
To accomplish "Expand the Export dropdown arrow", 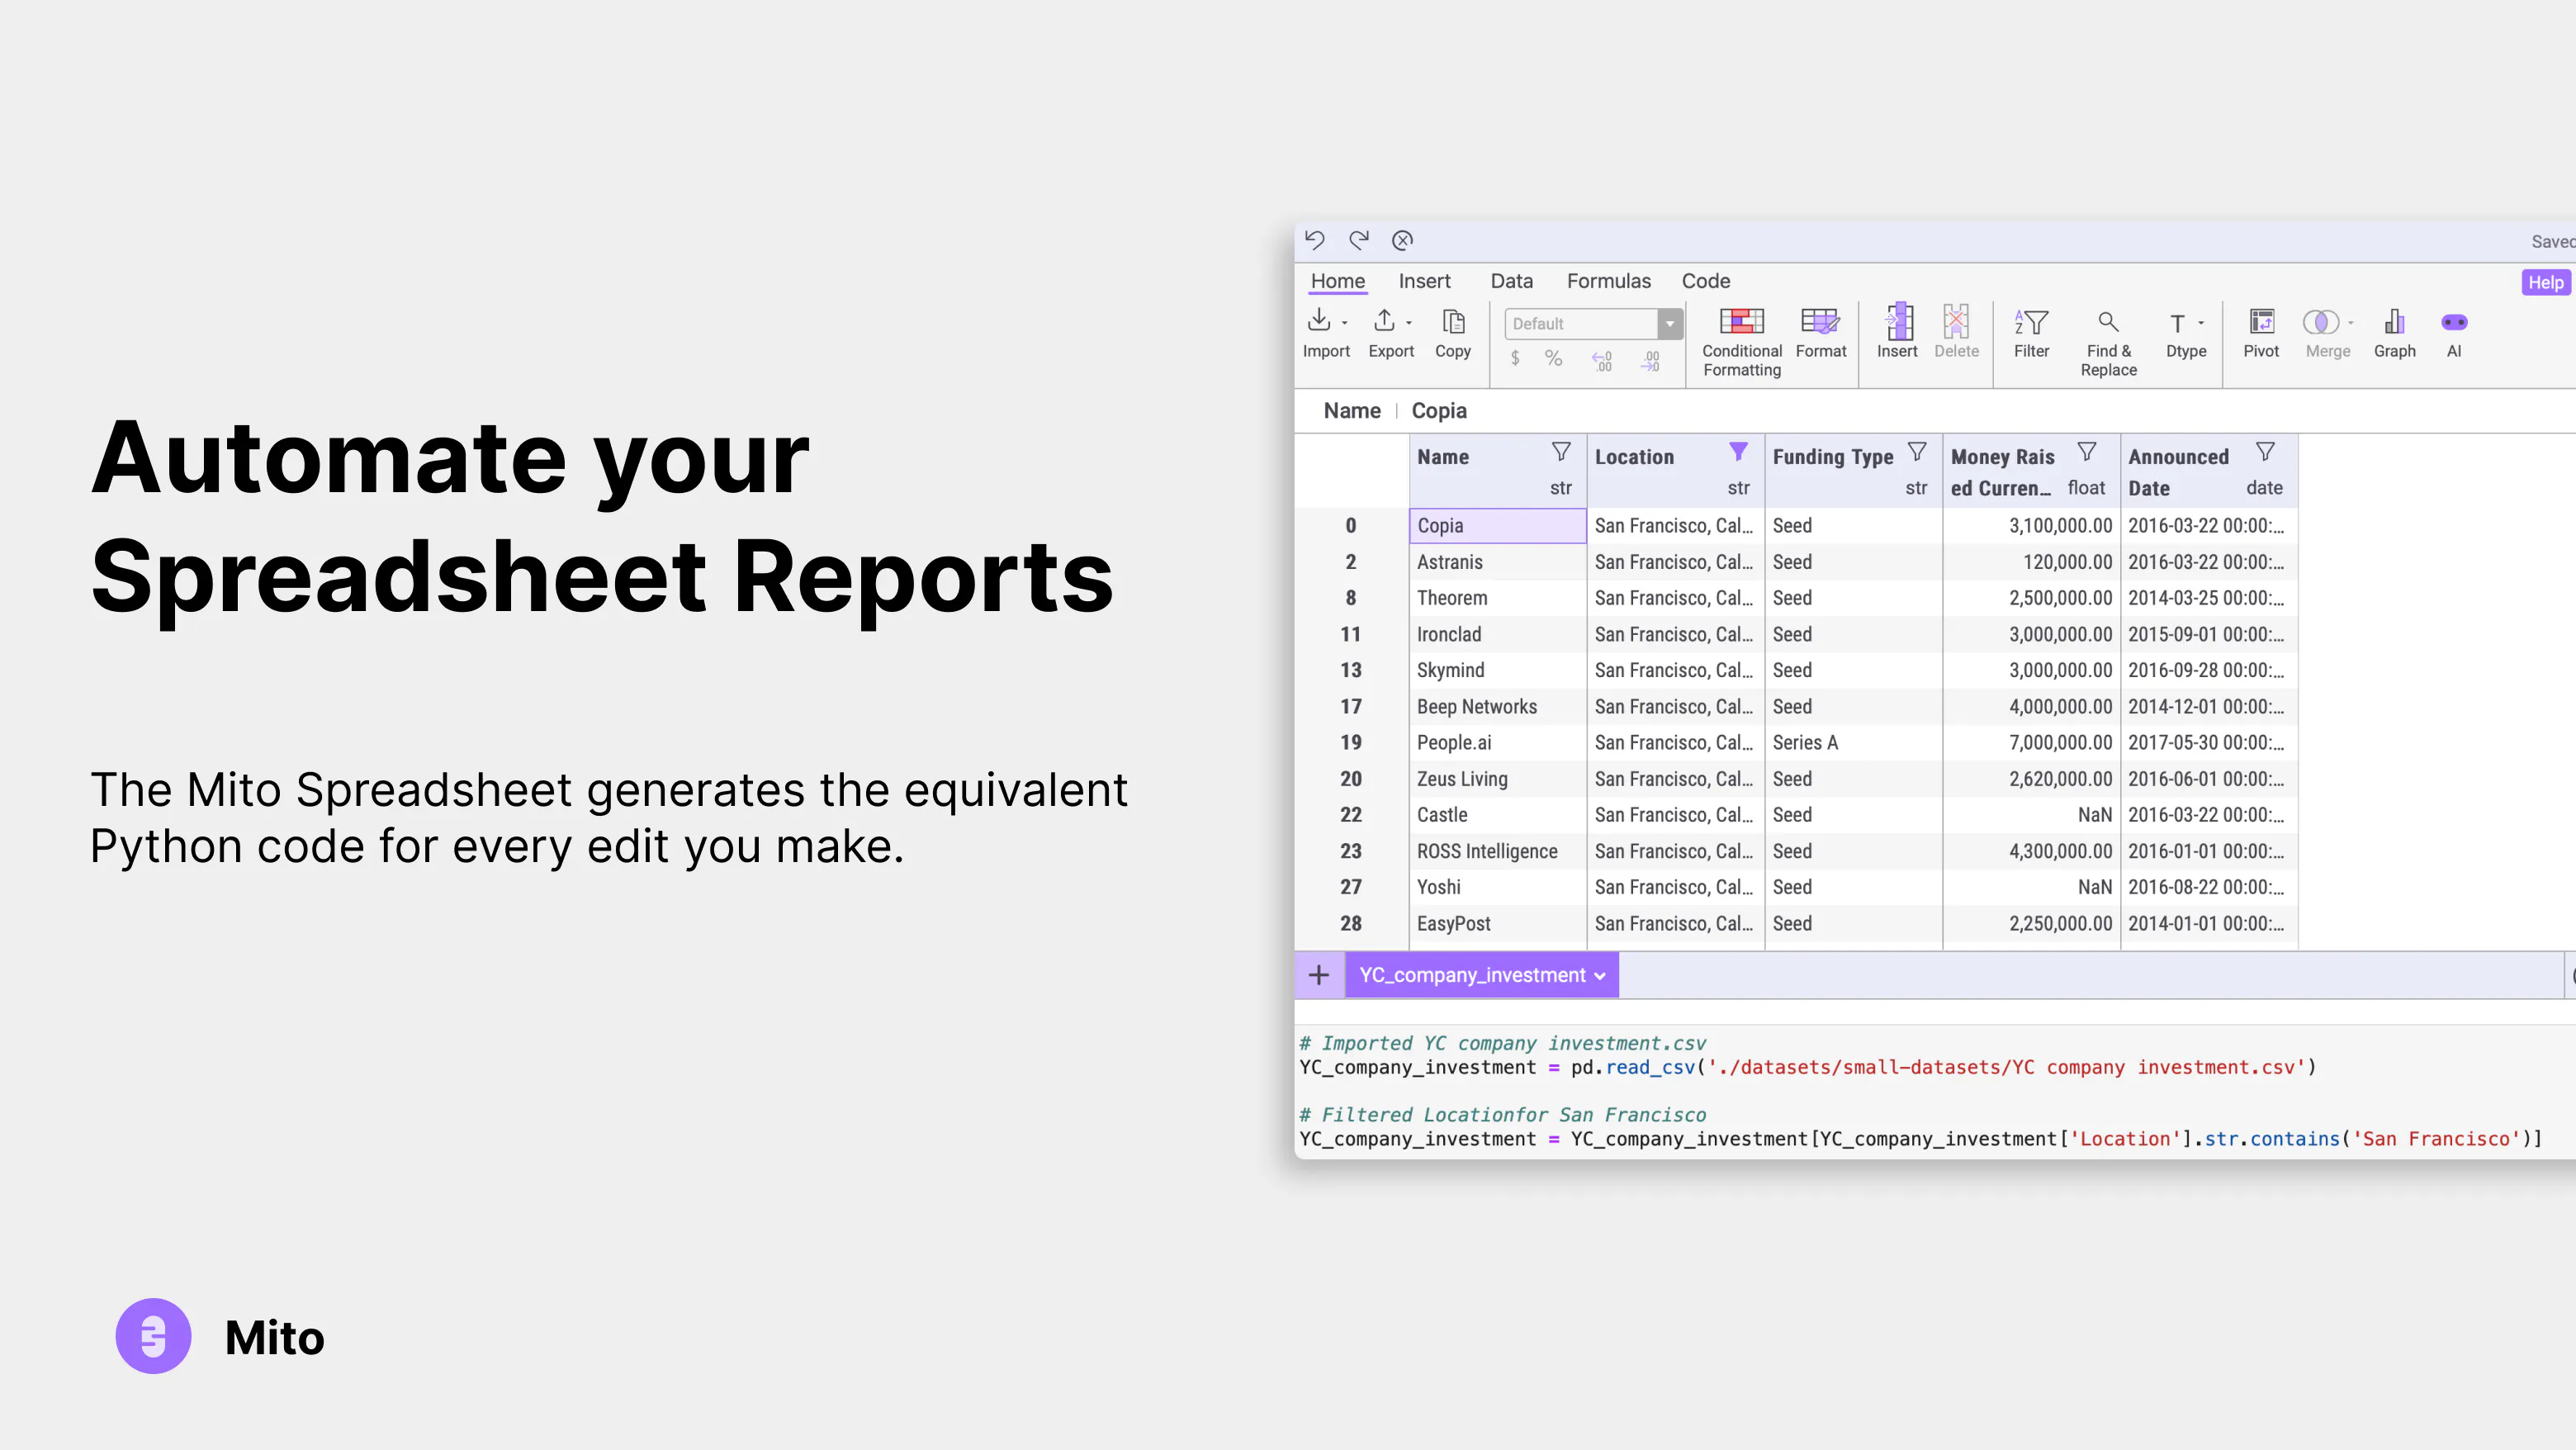I will pyautogui.click(x=1409, y=323).
